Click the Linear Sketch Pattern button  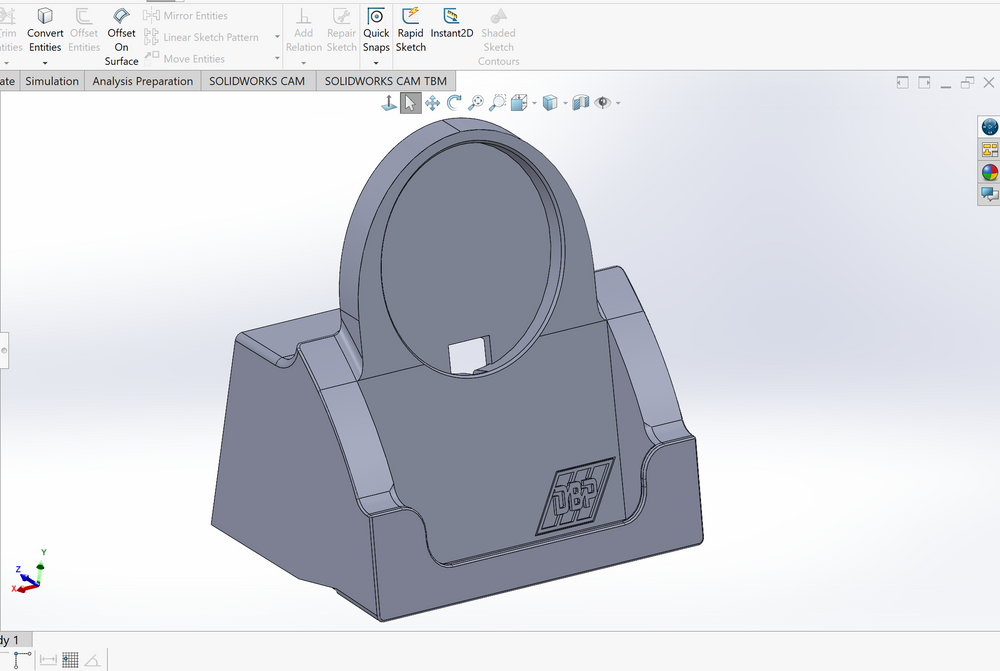(202, 37)
